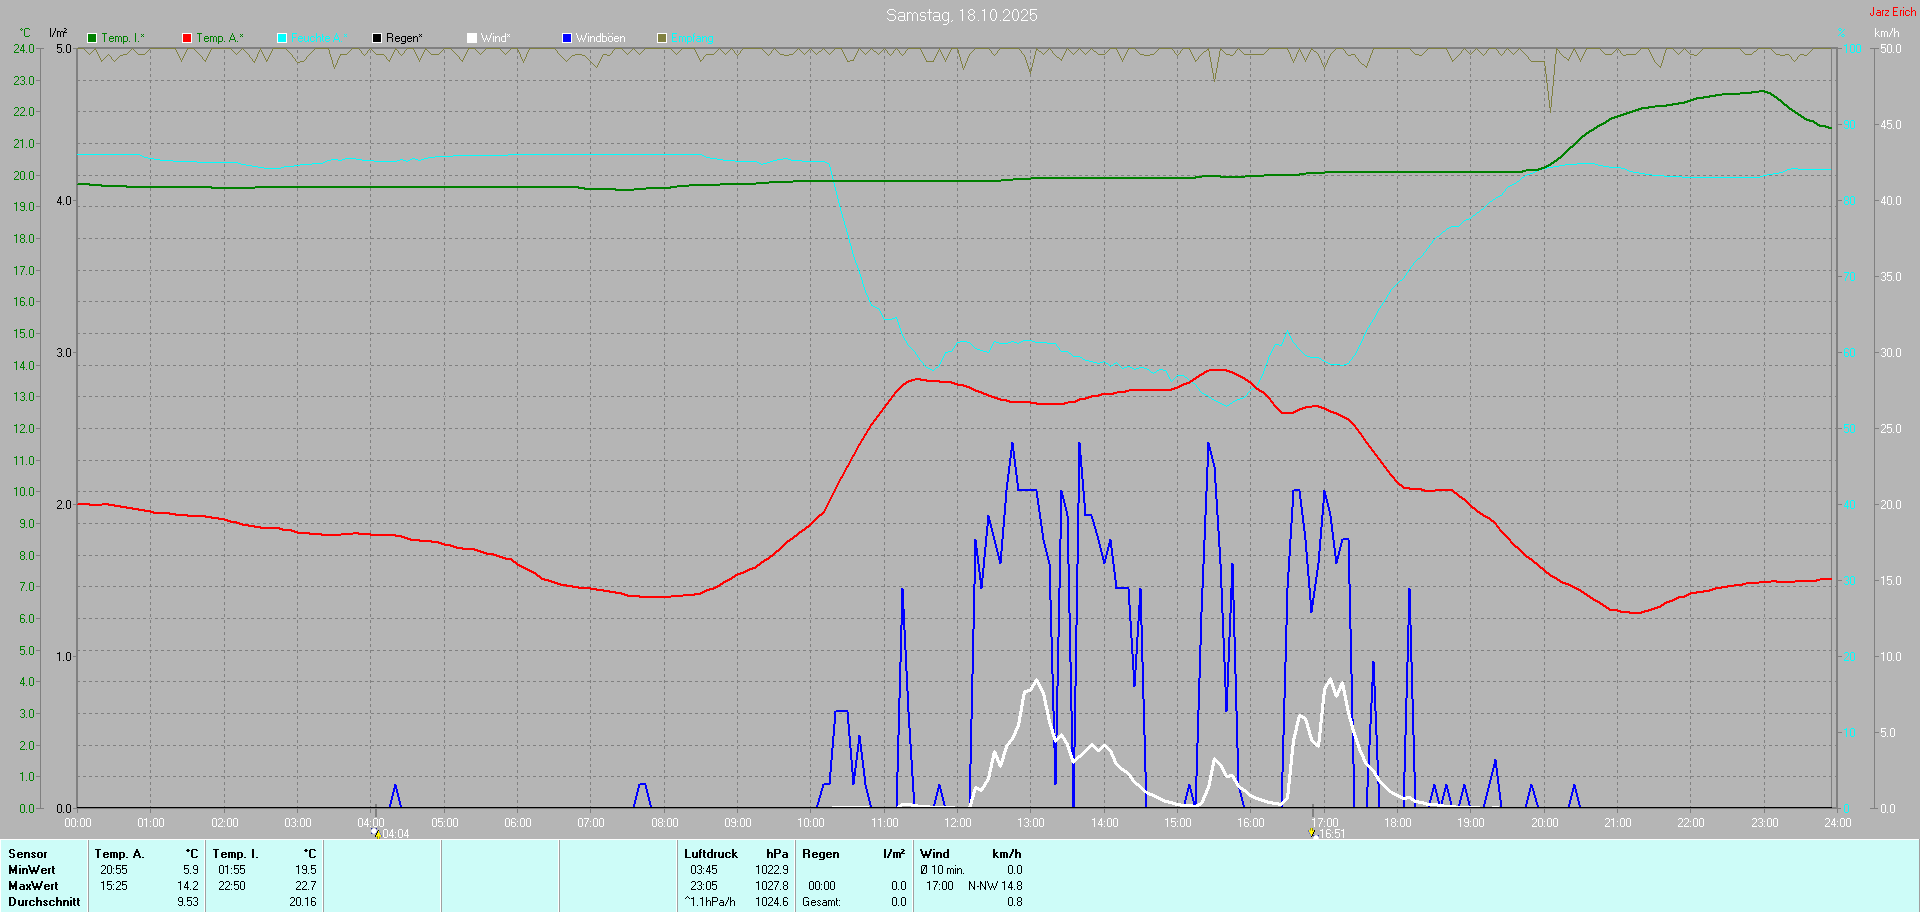Click the blue Windböen legend swatch
1920x912 pixels.
[x=567, y=38]
